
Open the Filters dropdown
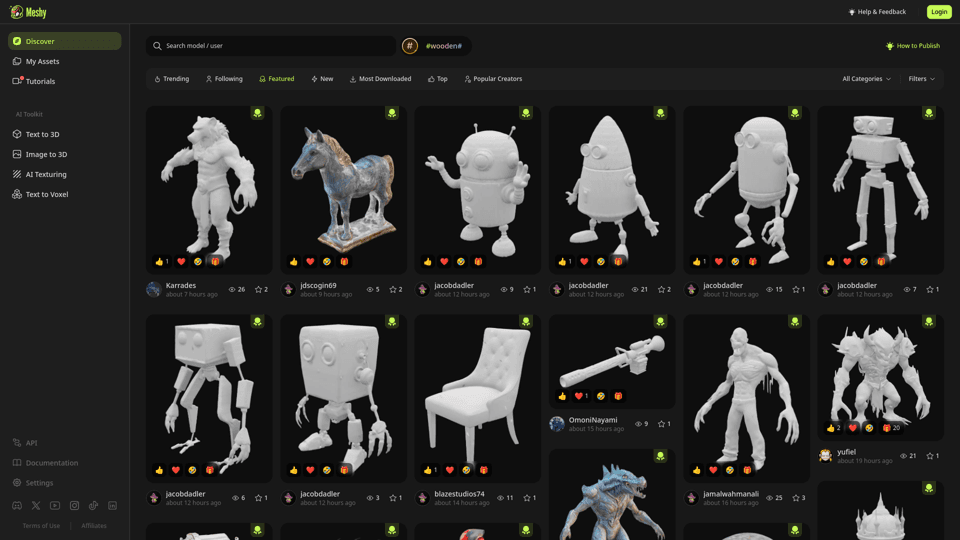tap(921, 79)
